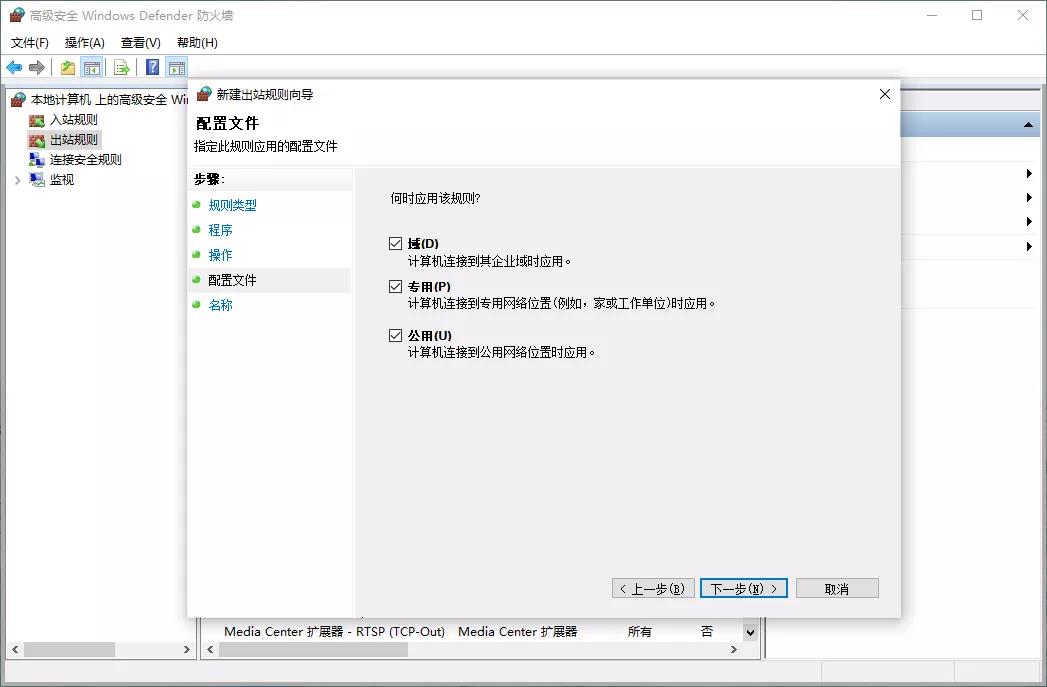Click the 下一步(N) button
The width and height of the screenshot is (1047, 687).
[x=744, y=588]
